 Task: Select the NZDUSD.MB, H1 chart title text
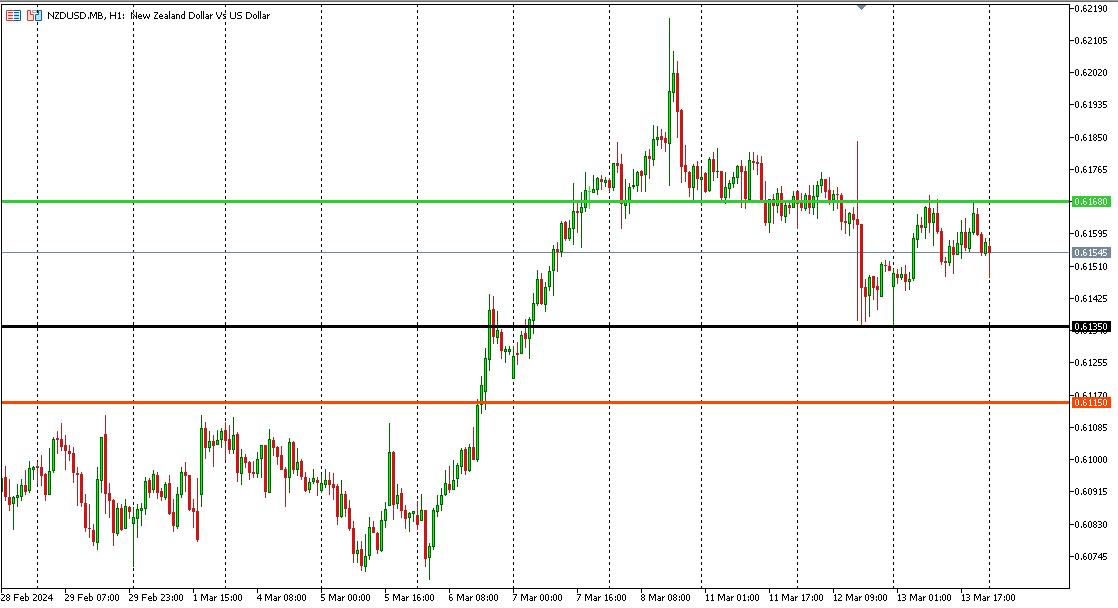point(159,15)
